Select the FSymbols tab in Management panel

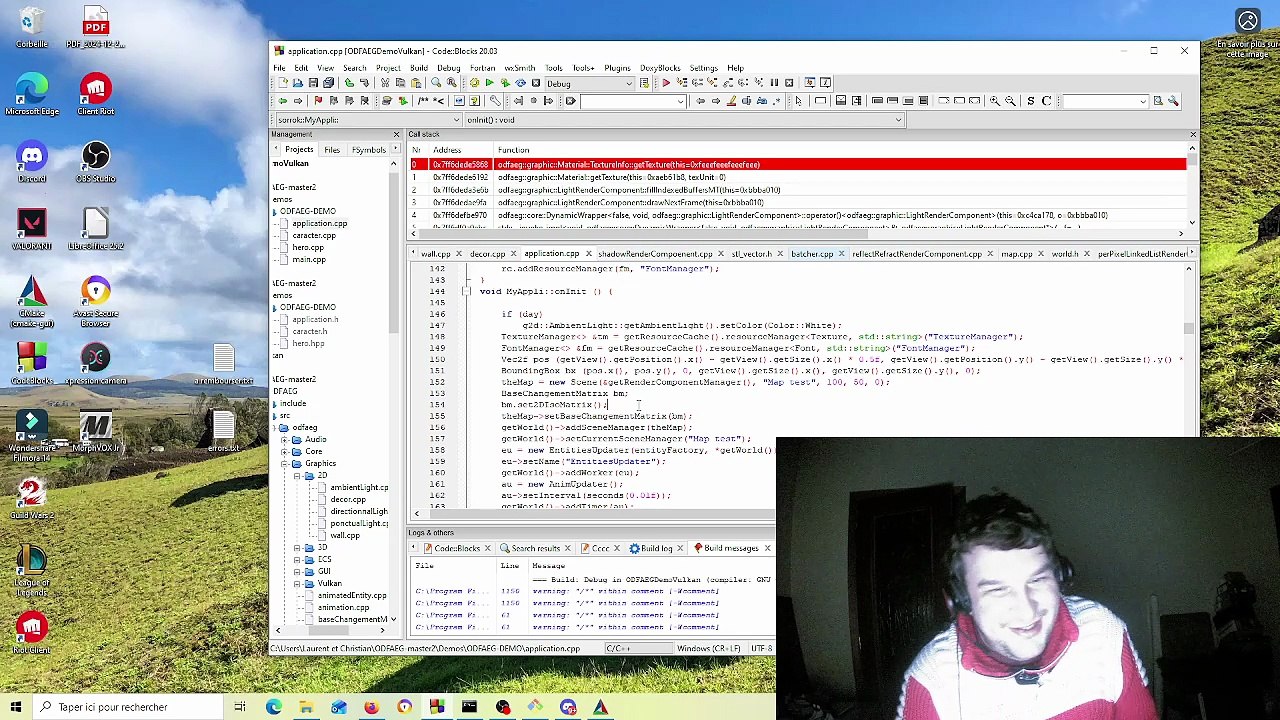point(368,150)
